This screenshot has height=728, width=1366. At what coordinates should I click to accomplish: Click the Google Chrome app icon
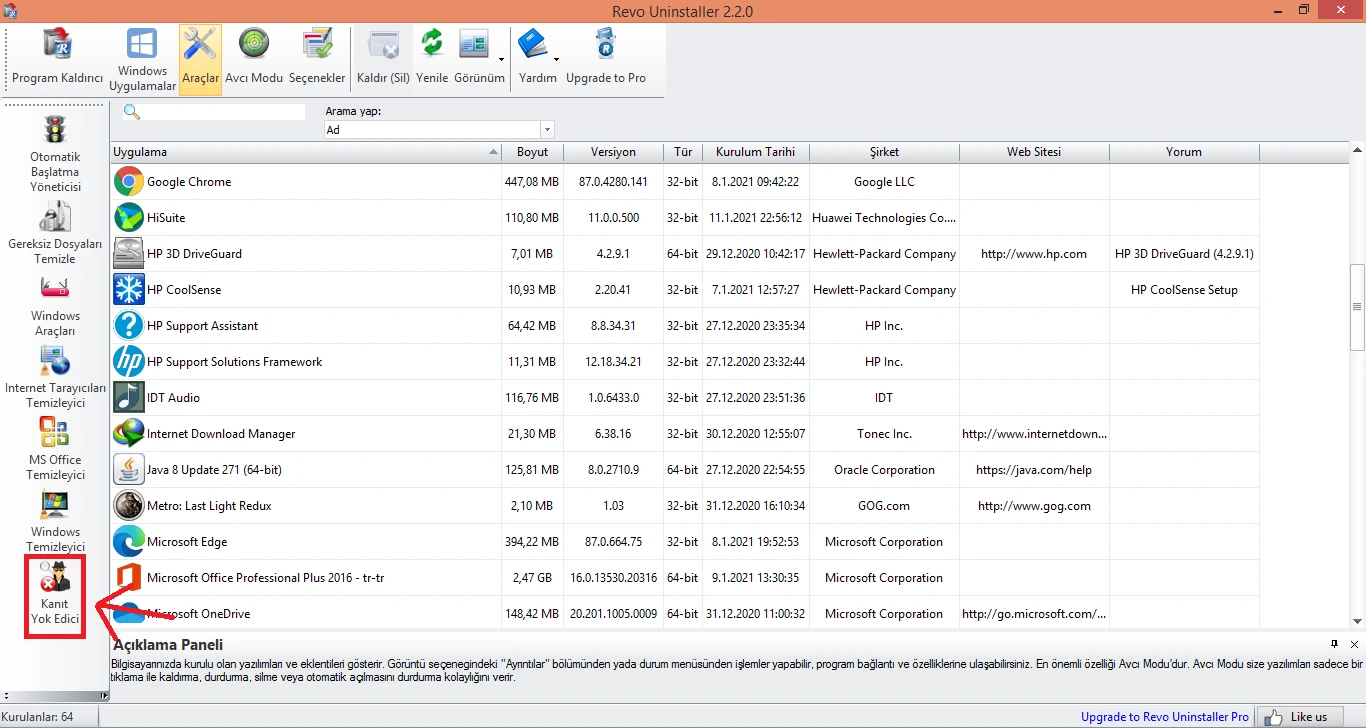coord(129,182)
